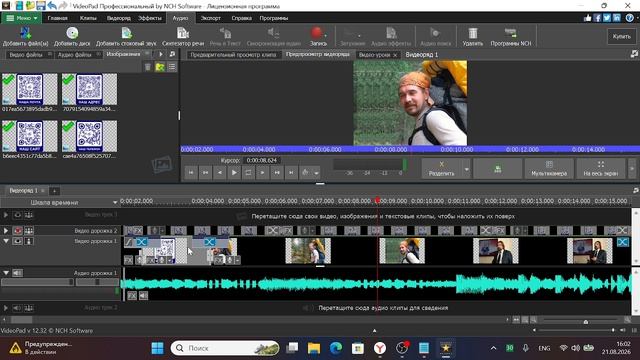Click the Курсор time field 0:00:08.624
This screenshot has height=360, width=640.
coord(262,160)
